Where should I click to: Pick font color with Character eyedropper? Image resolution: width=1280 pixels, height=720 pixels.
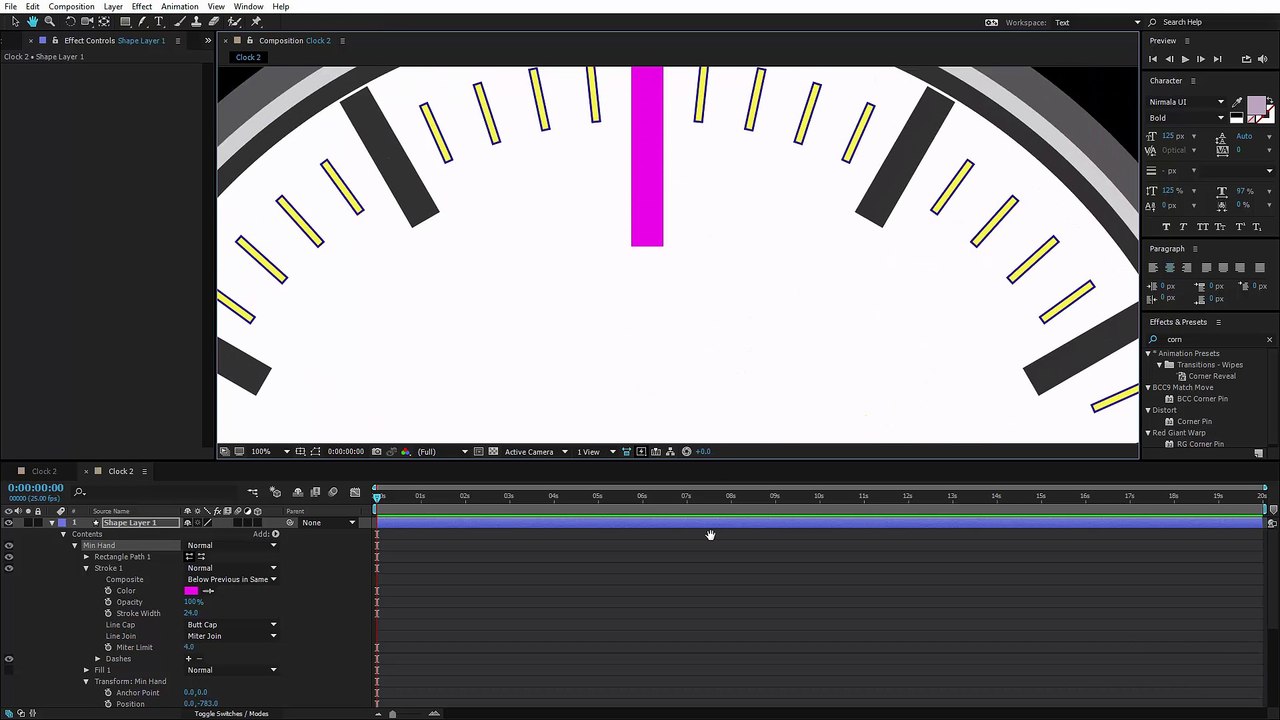point(1238,102)
